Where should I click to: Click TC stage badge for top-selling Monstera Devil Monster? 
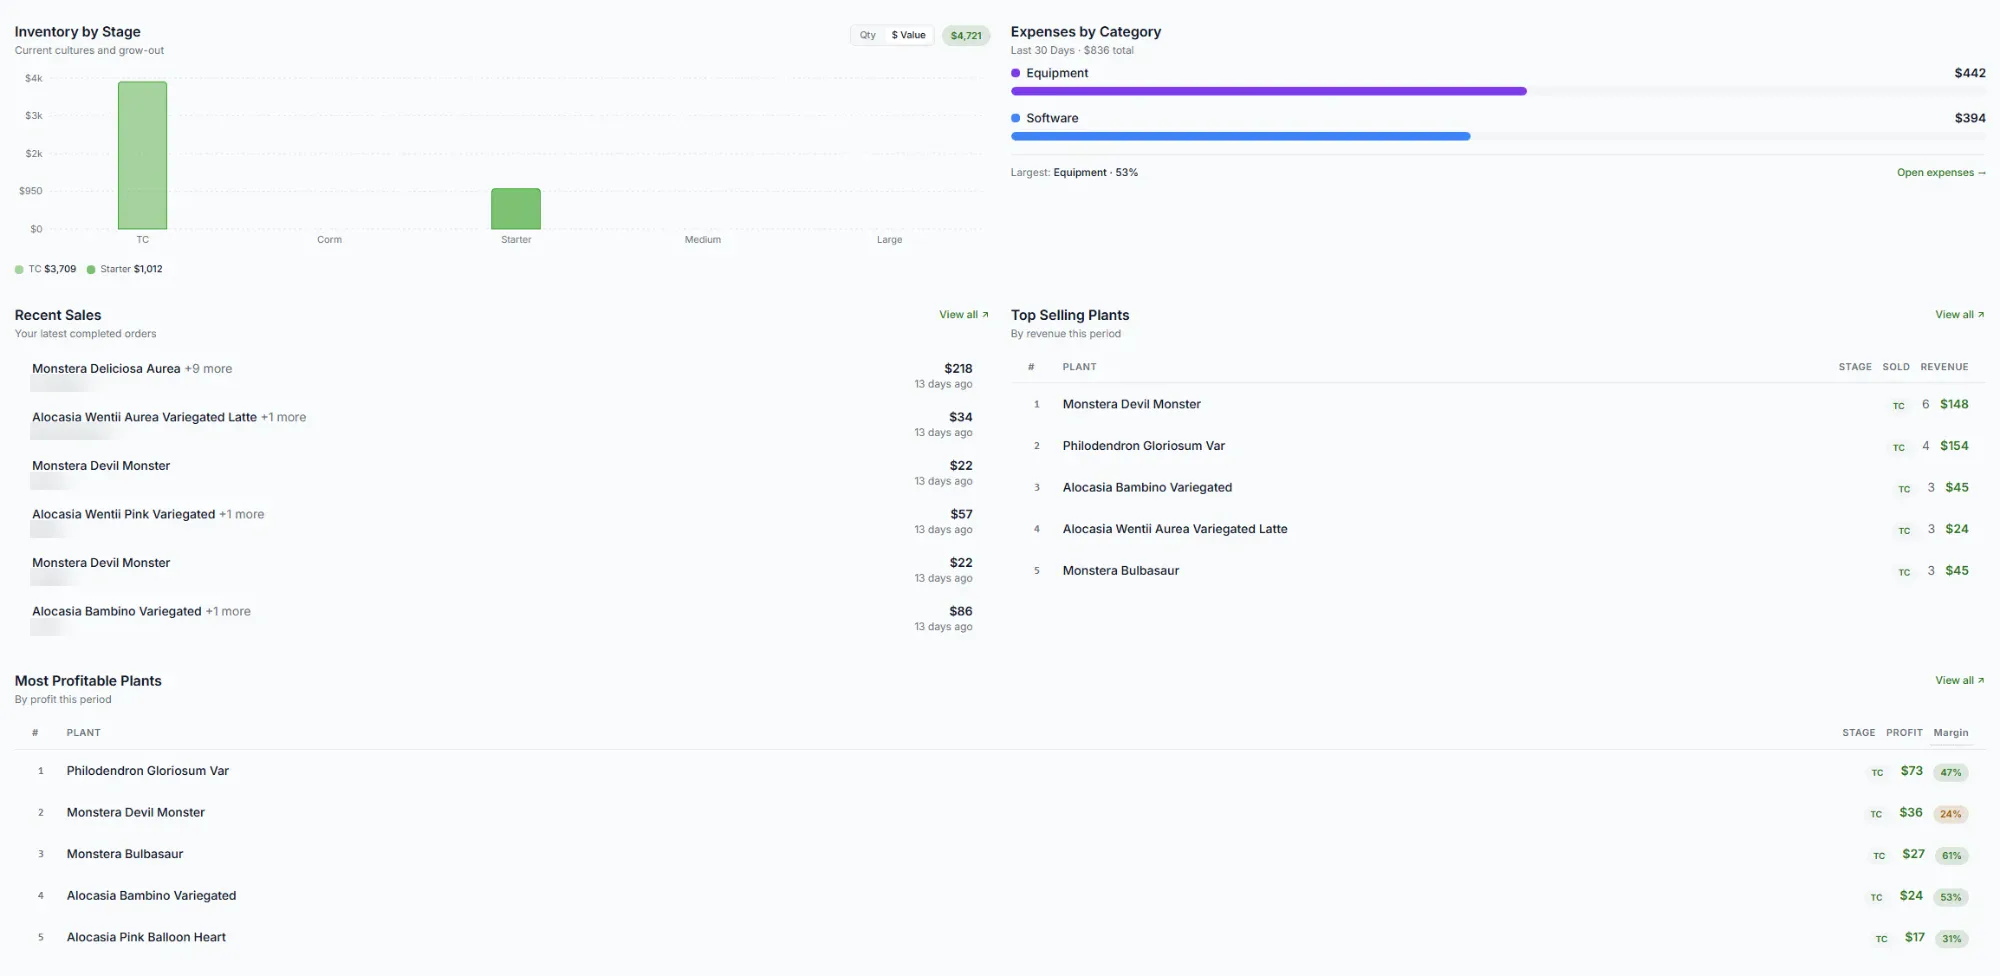click(1898, 406)
